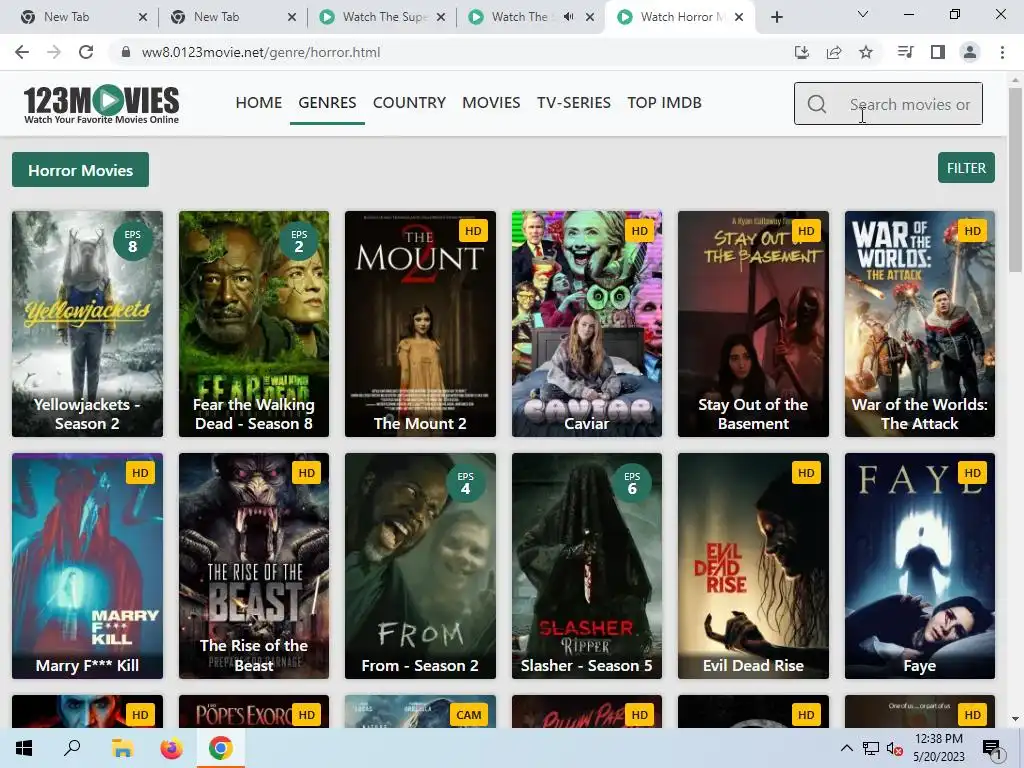Expand the tab search chevron
This screenshot has width=1024, height=768.
click(x=863, y=14)
